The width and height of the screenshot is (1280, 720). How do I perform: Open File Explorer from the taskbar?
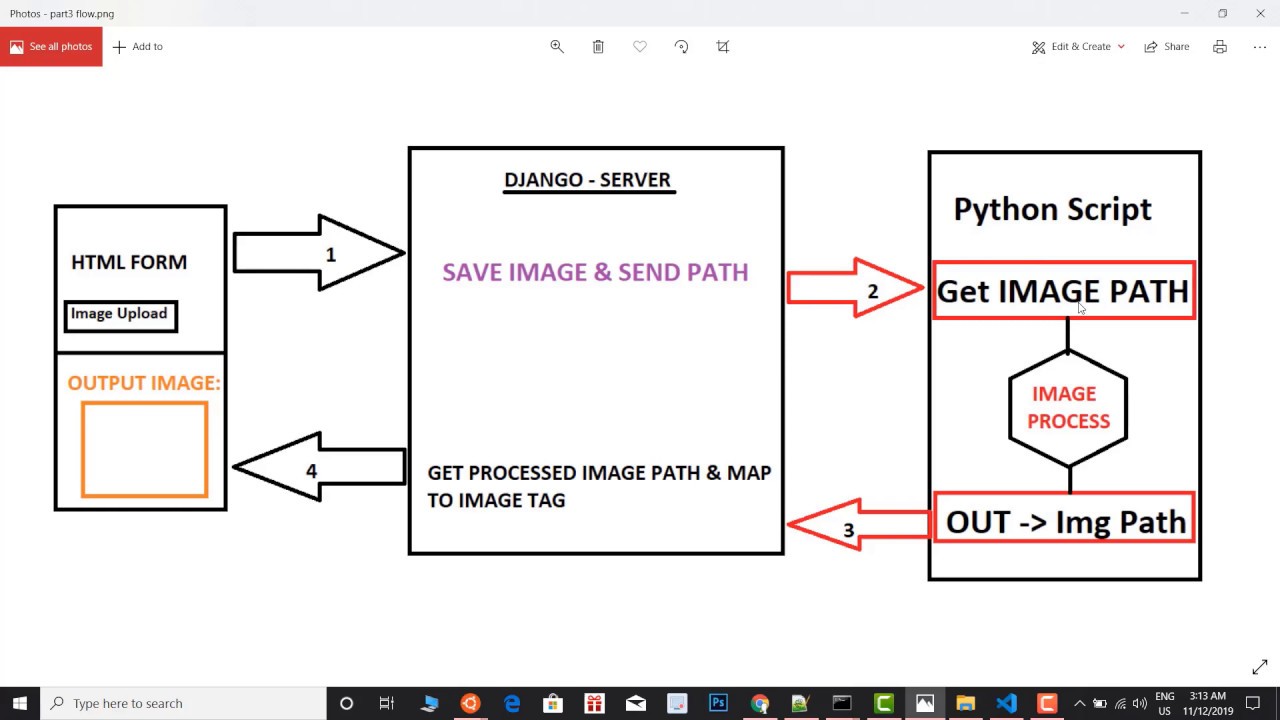click(x=966, y=703)
